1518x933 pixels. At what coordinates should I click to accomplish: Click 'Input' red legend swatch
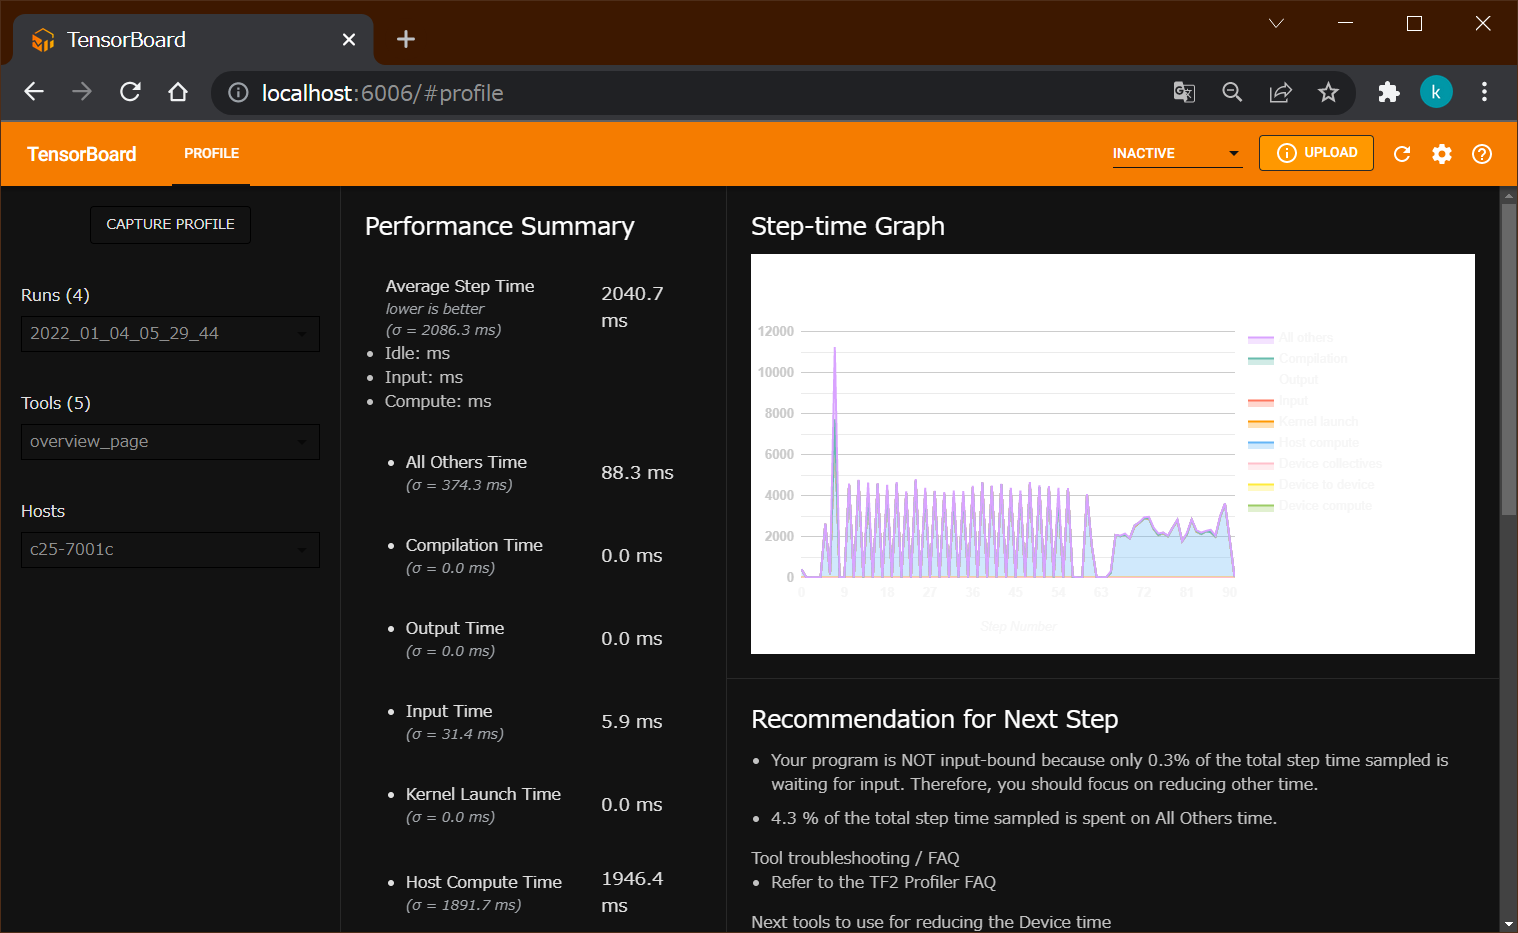pyautogui.click(x=1260, y=402)
